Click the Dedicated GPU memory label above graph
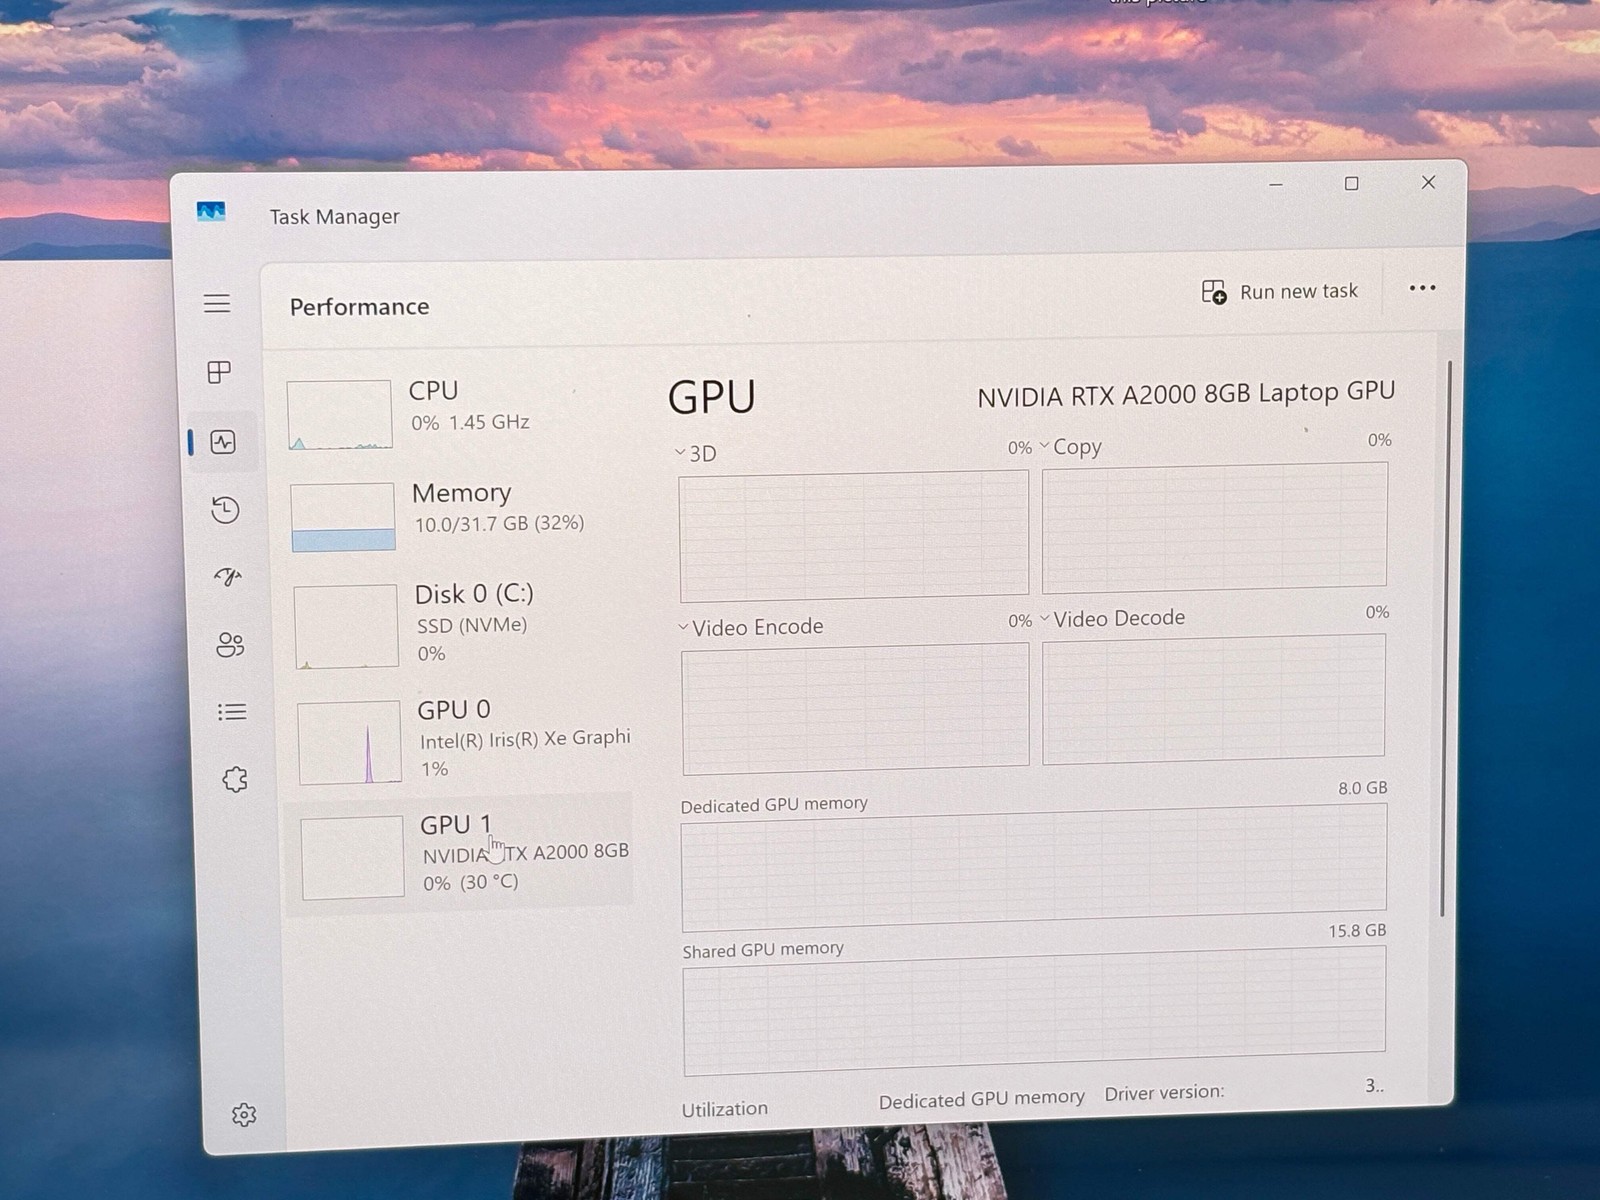 pos(774,804)
